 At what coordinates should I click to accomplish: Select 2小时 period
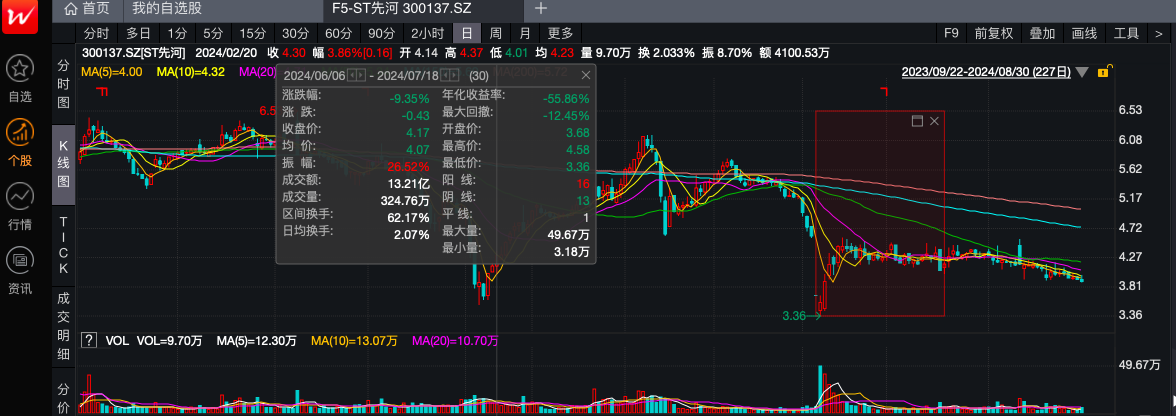[x=428, y=33]
